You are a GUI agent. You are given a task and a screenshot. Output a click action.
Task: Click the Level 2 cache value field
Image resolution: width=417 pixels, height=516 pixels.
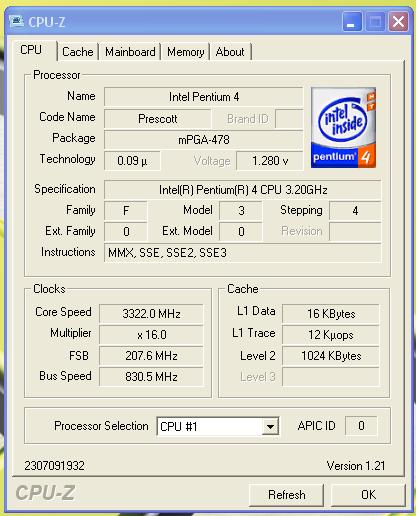click(x=331, y=356)
